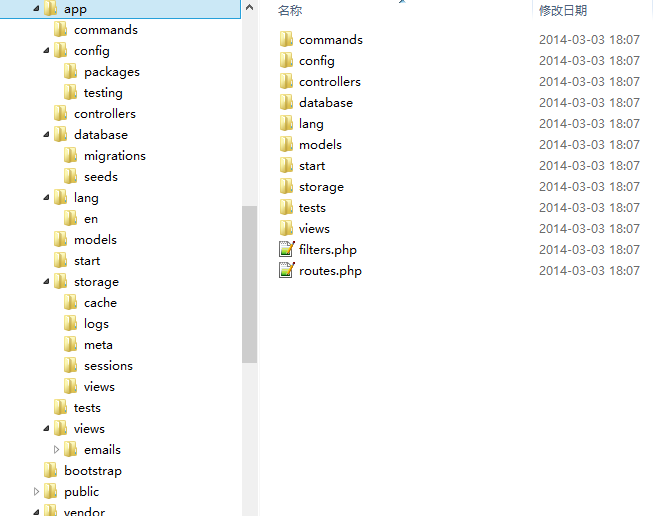
Task: Collapse the vendor tree node
Action: [x=36, y=511]
